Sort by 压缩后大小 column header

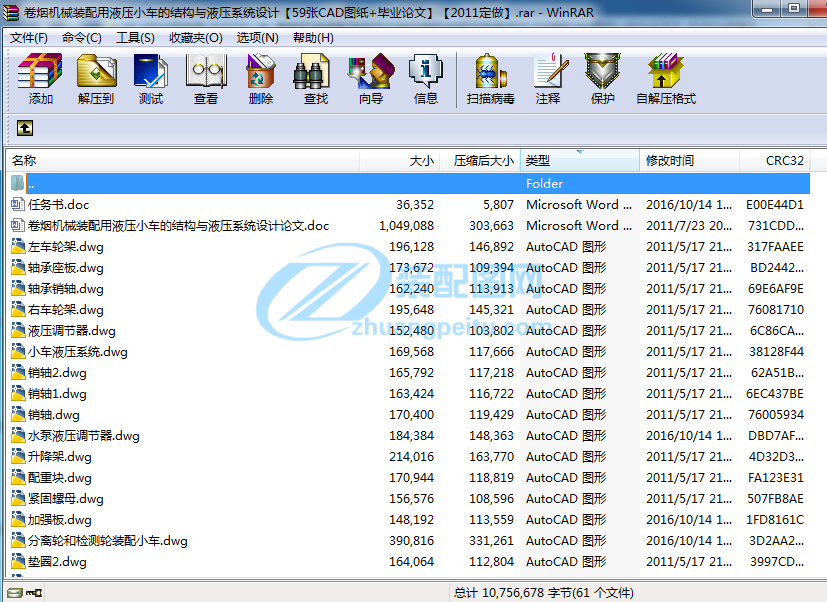click(480, 160)
